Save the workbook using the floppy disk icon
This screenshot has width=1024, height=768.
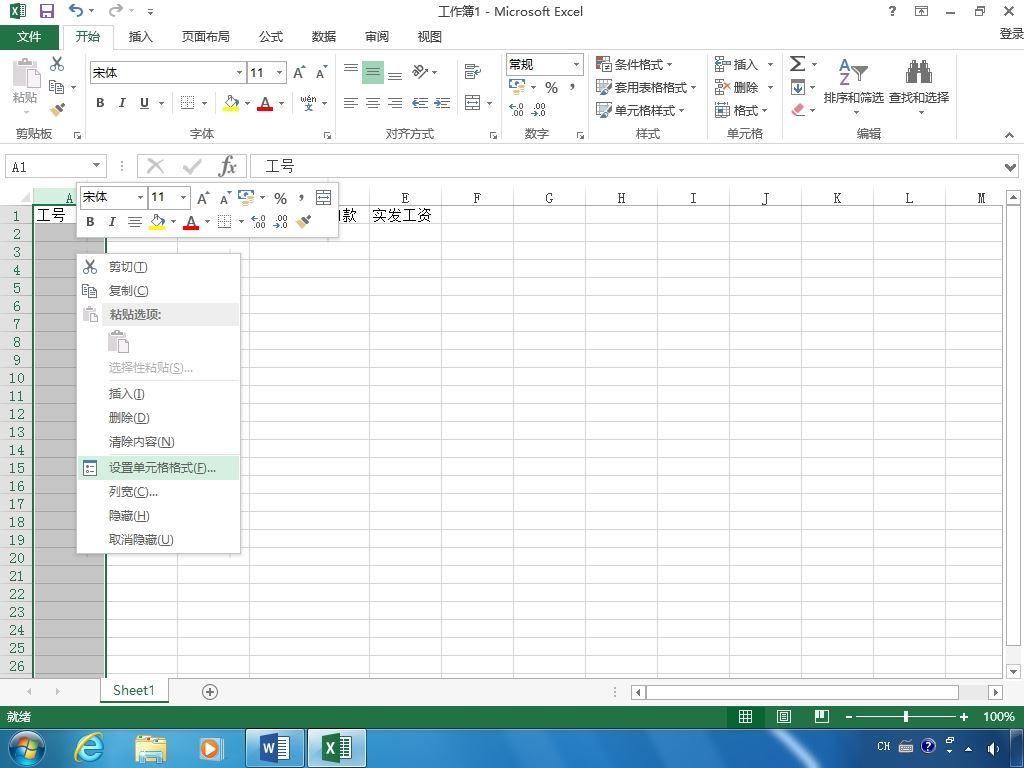(46, 11)
